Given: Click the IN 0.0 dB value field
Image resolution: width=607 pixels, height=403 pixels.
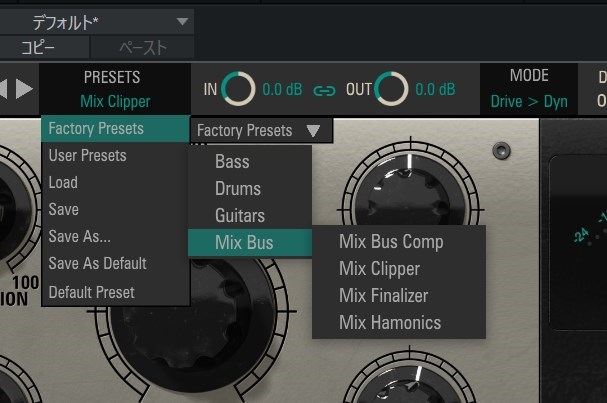Looking at the screenshot, I should 283,89.
